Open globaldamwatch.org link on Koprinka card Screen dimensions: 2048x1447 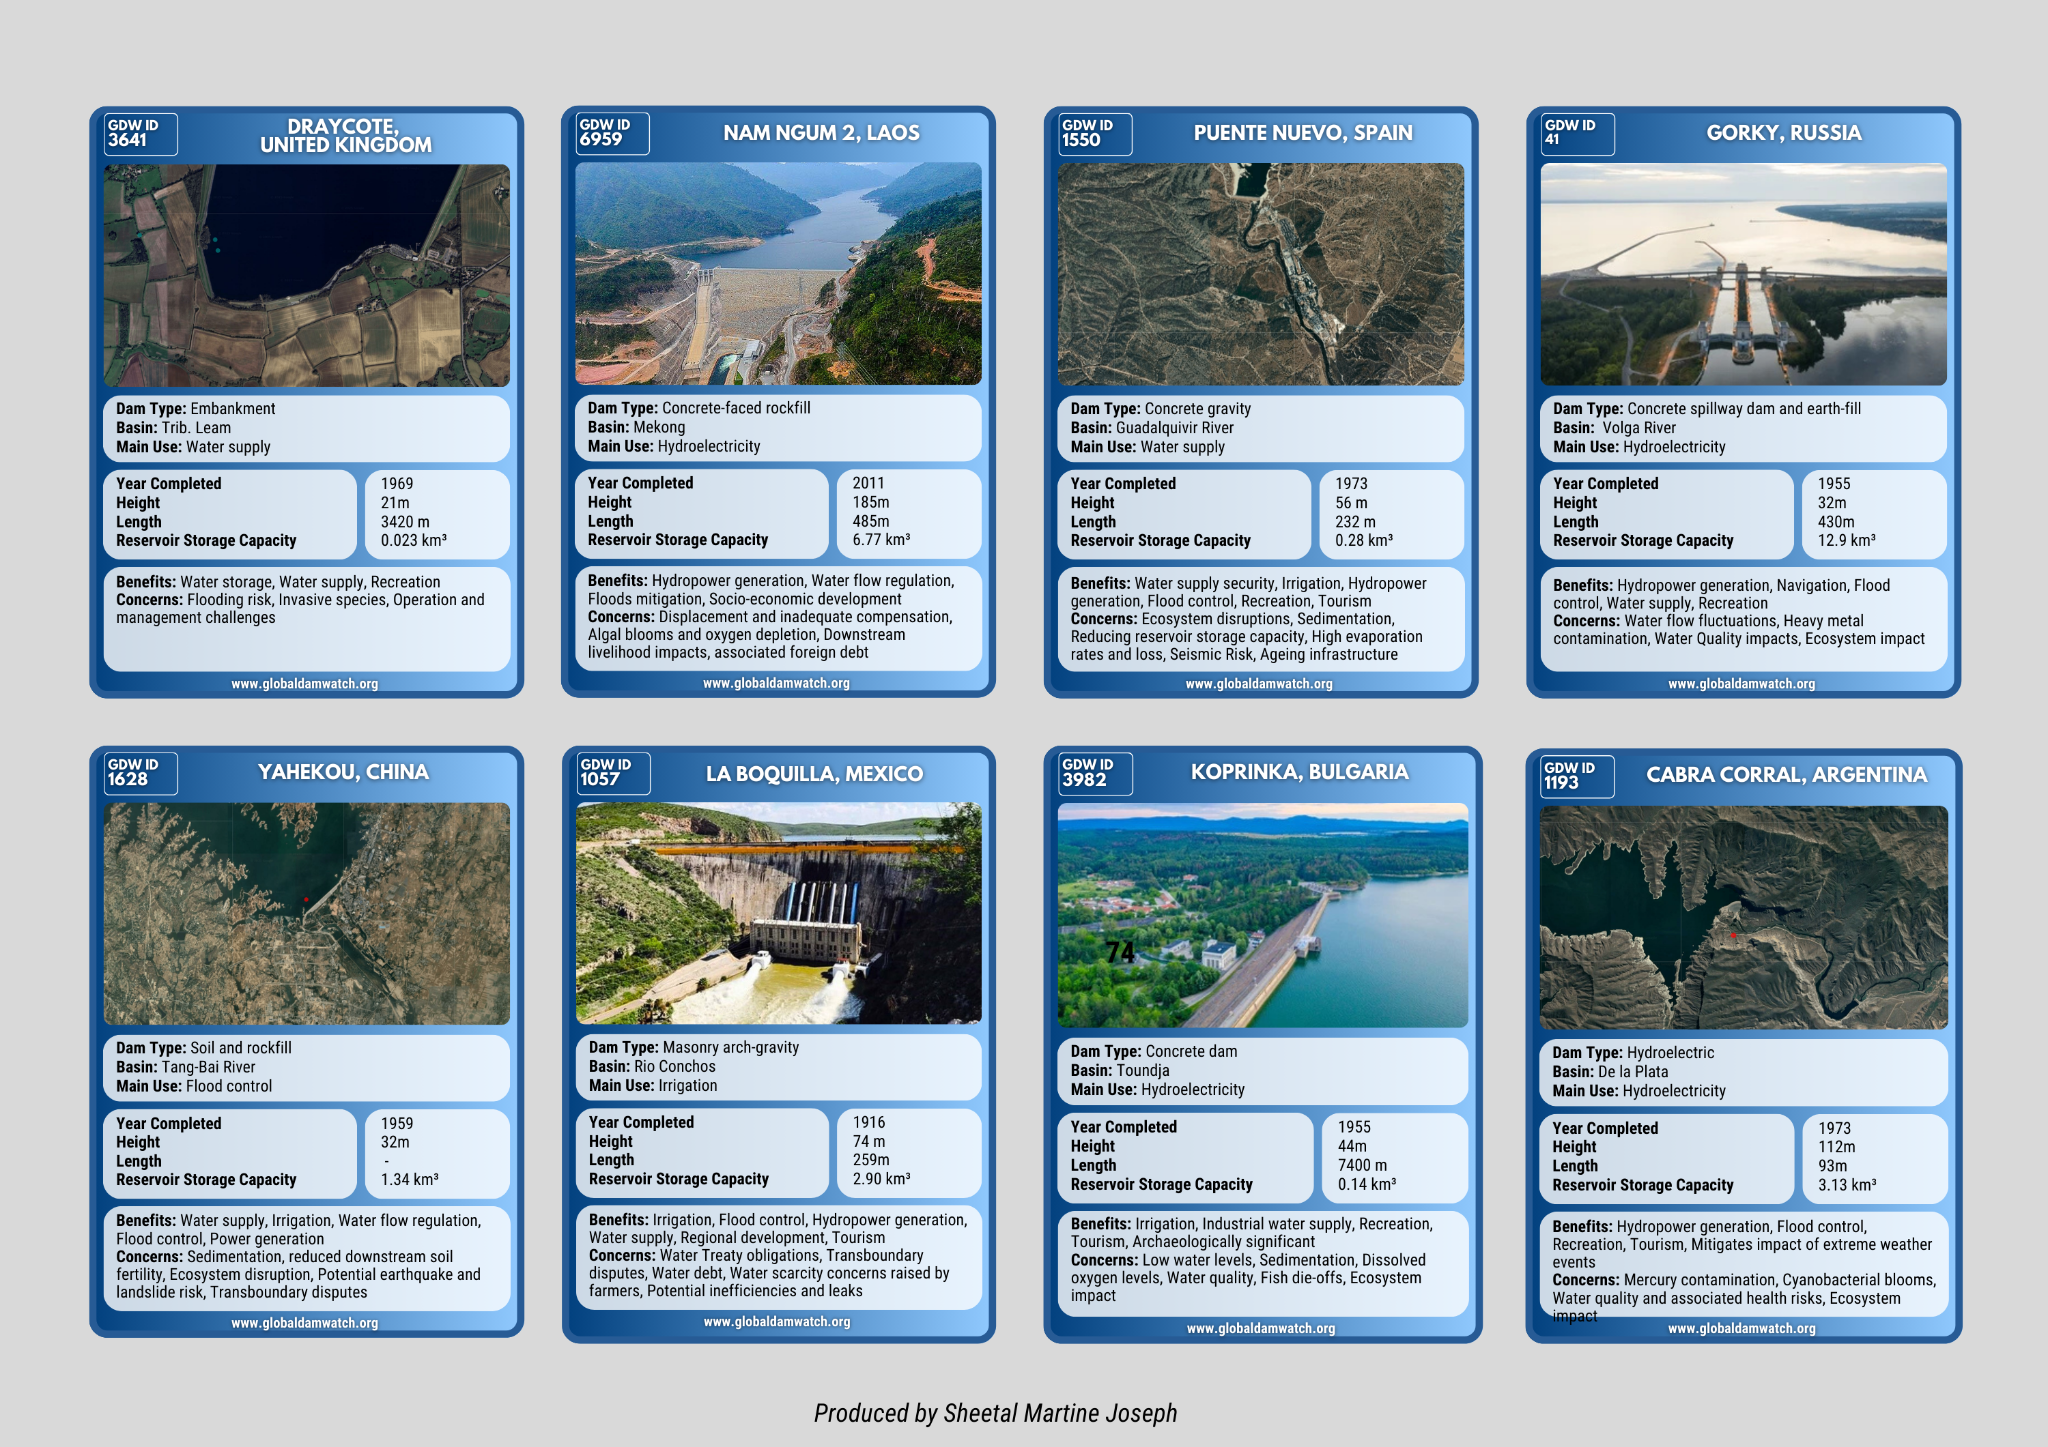[1260, 1328]
